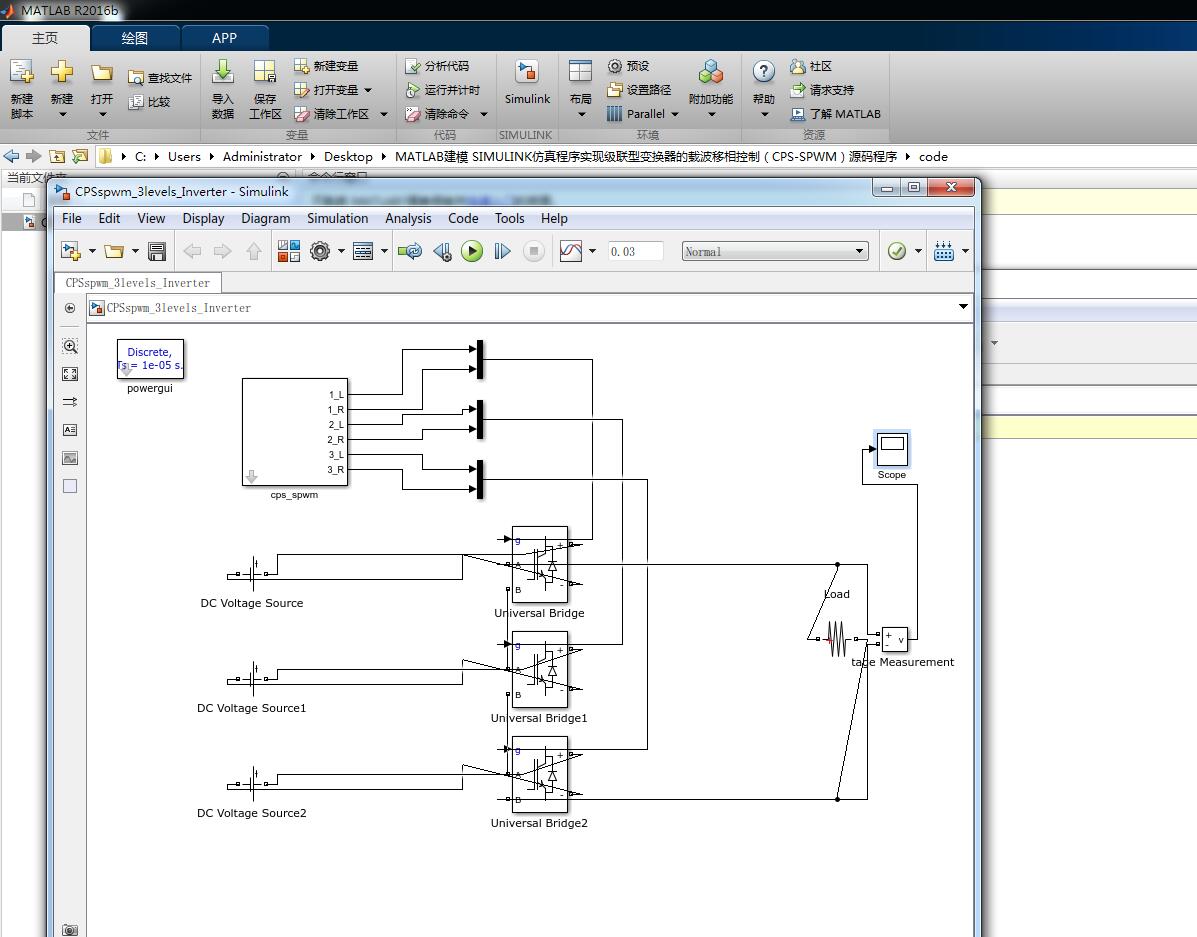This screenshot has height=937, width=1197.
Task: Select the CPSspwm_3levels_Inverter model tab
Action: coord(137,283)
